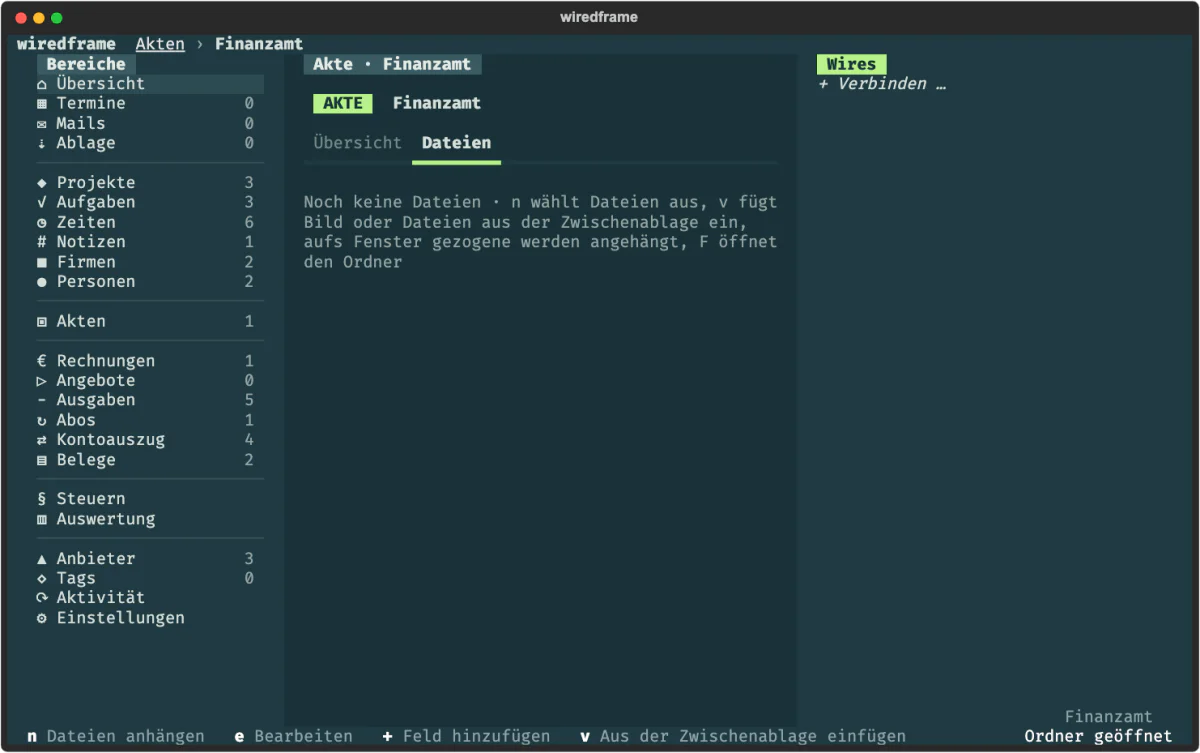Screen dimensions: 1200x753
Task: Open the Tags section
Action: tap(150, 578)
